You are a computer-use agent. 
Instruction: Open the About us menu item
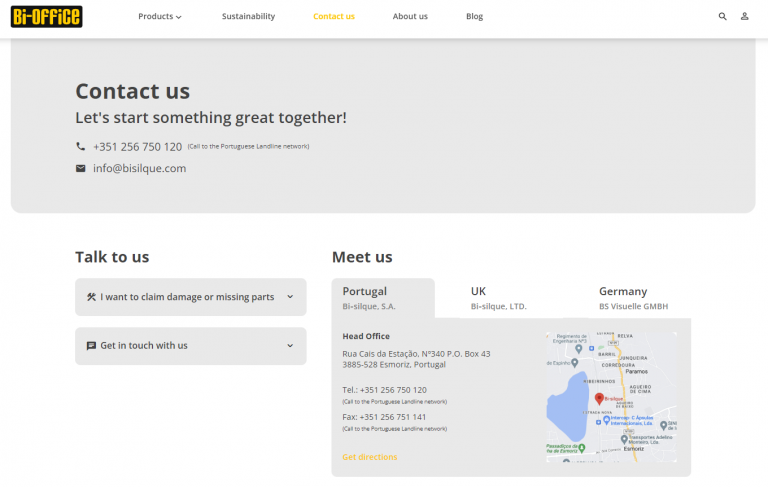coord(410,16)
